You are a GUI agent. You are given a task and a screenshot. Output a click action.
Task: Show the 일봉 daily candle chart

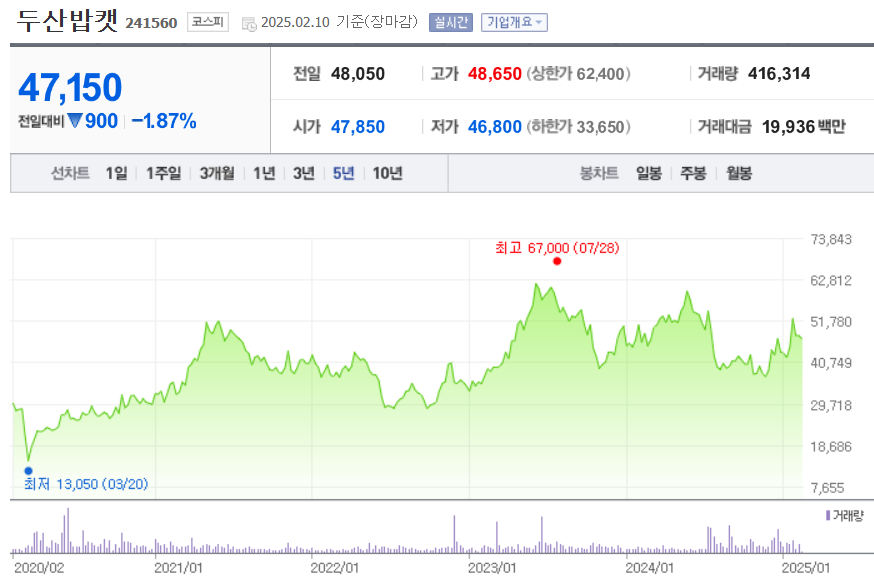(x=649, y=173)
